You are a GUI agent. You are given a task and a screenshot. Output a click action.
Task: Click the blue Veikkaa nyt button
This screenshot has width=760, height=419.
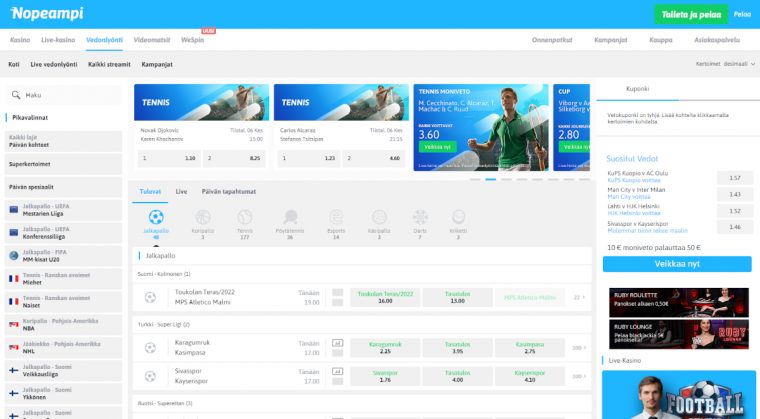(677, 264)
